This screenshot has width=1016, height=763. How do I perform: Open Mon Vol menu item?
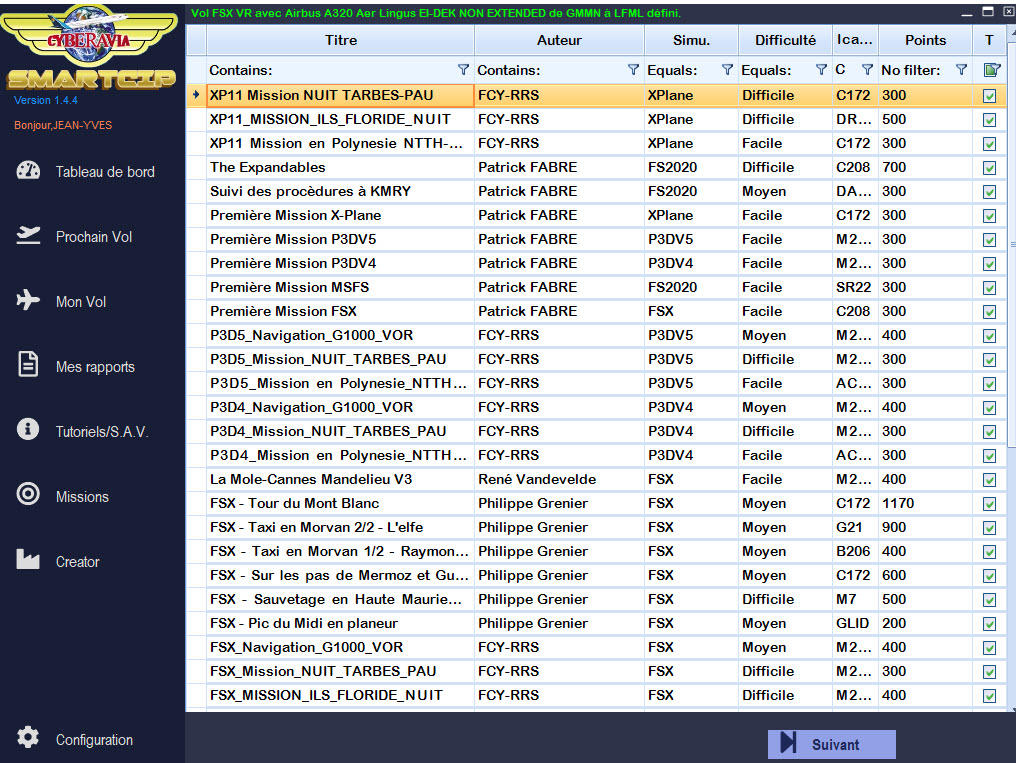(81, 301)
